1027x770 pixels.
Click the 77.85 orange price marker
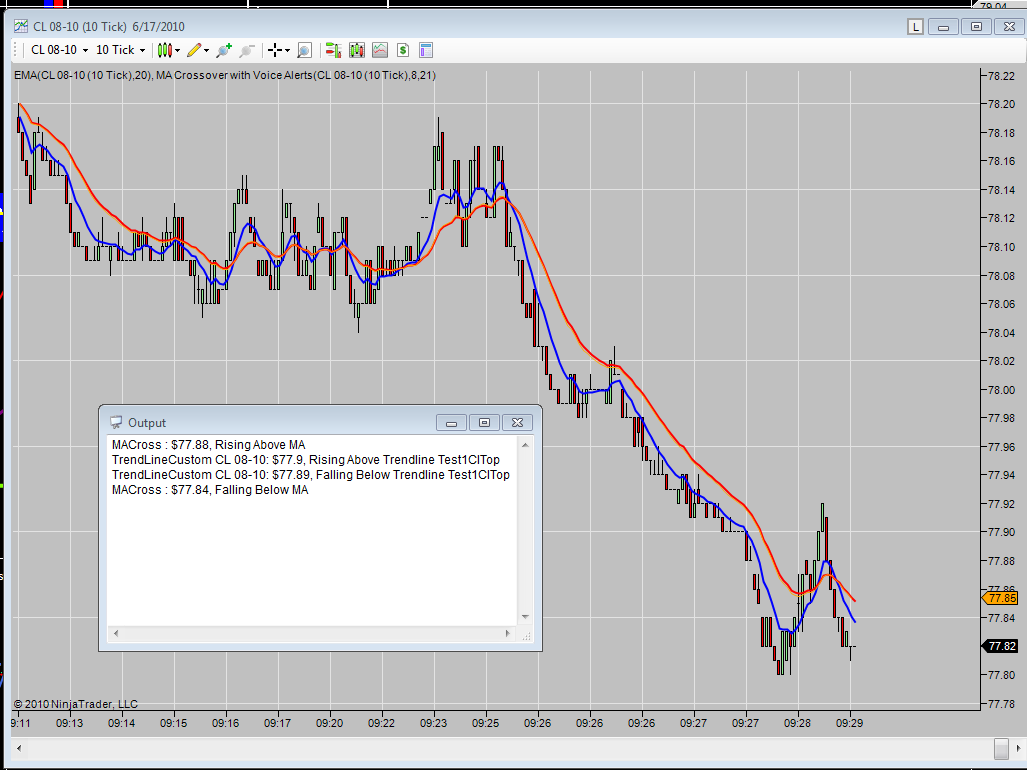[999, 598]
